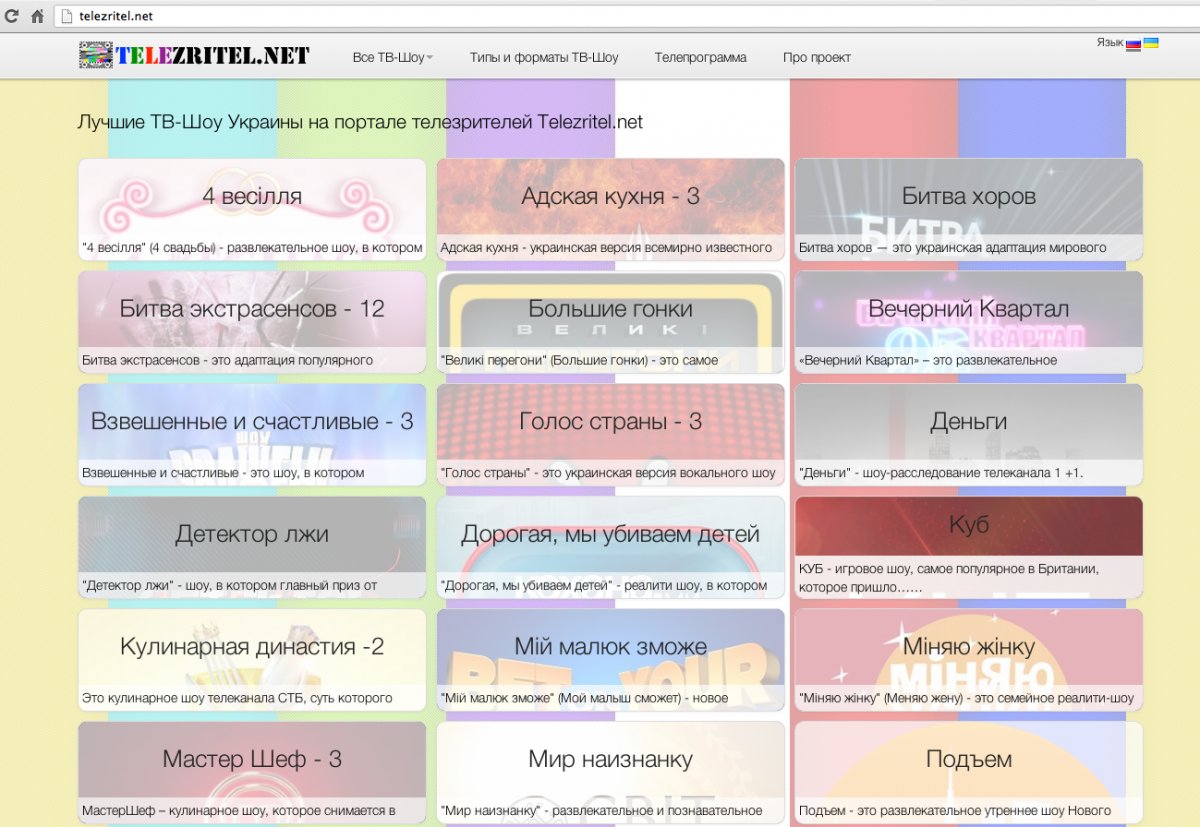Viewport: 1200px width, 827px height.
Task: Click description "Это кулинарное шоу телеканала СТБ"
Action: coord(237,698)
